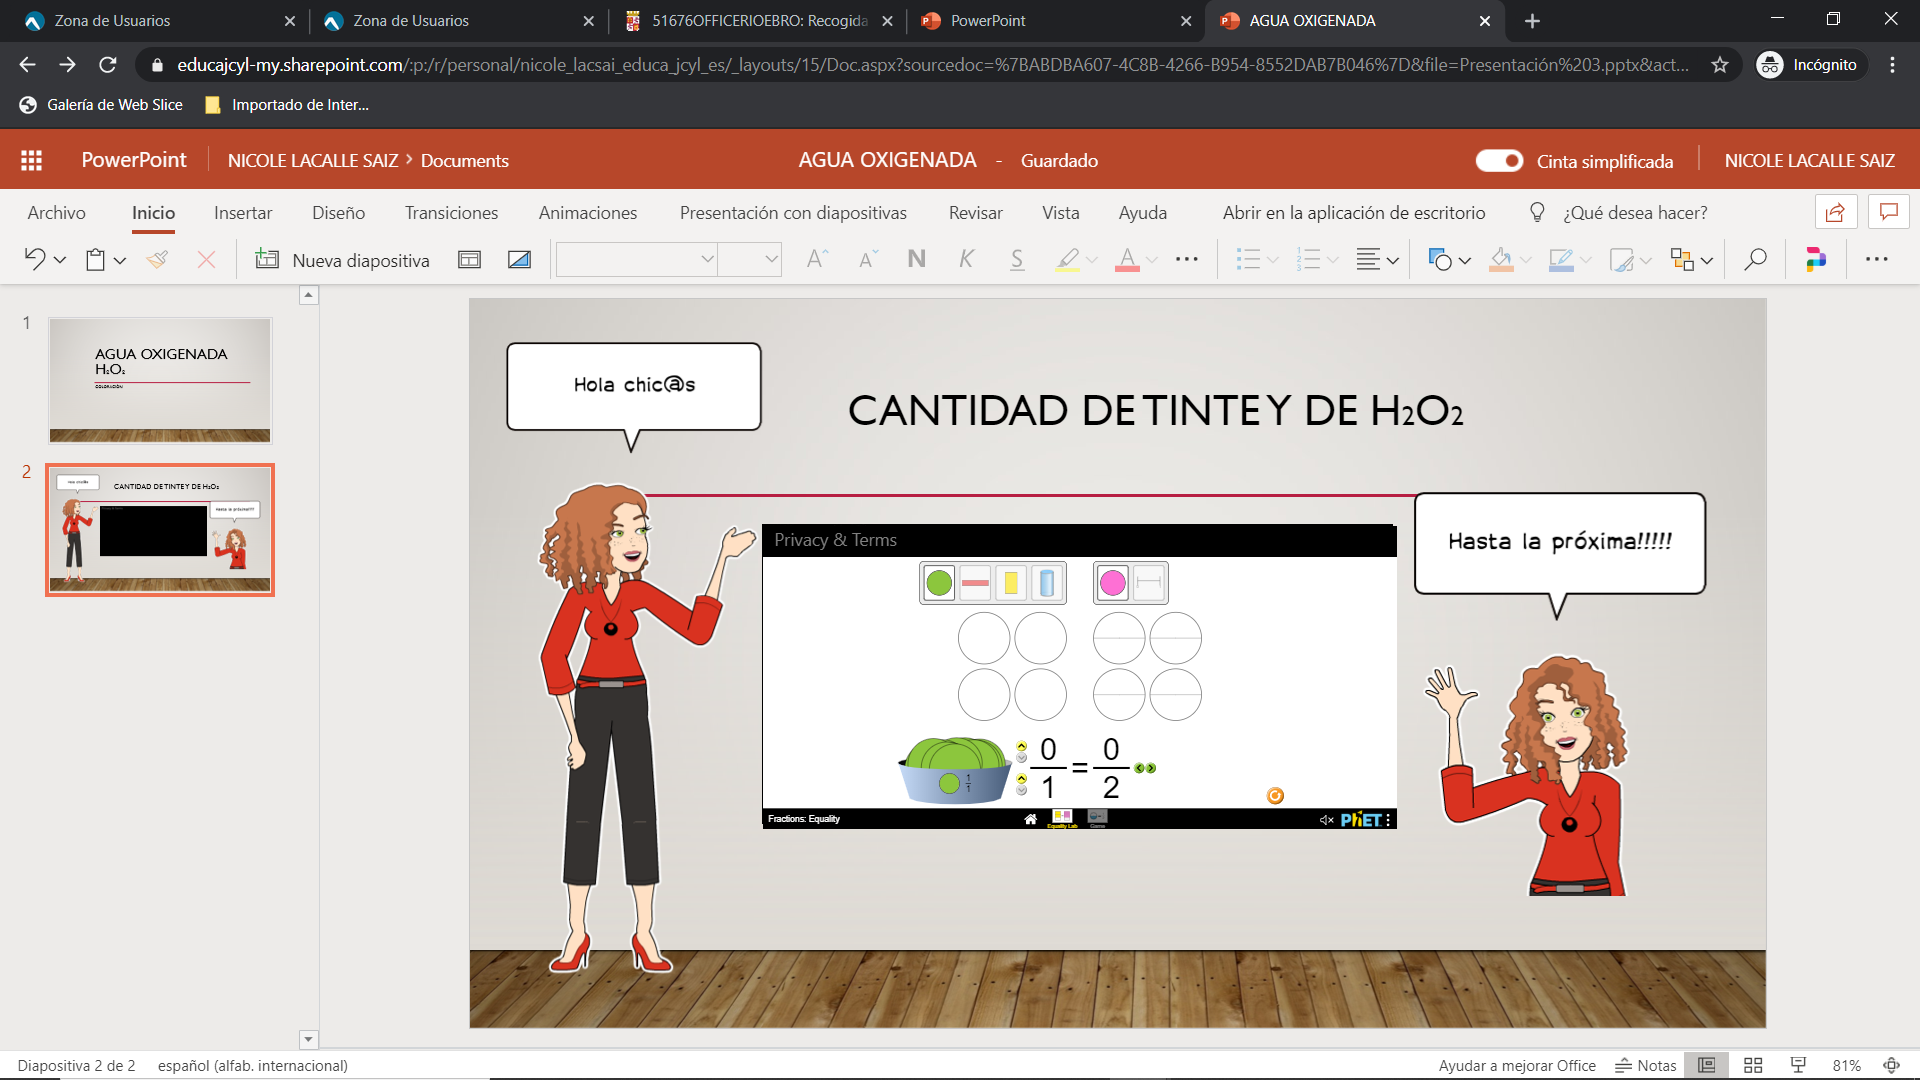Apply font color with the Color de fuente icon
1920x1080 pixels.
click(1128, 259)
